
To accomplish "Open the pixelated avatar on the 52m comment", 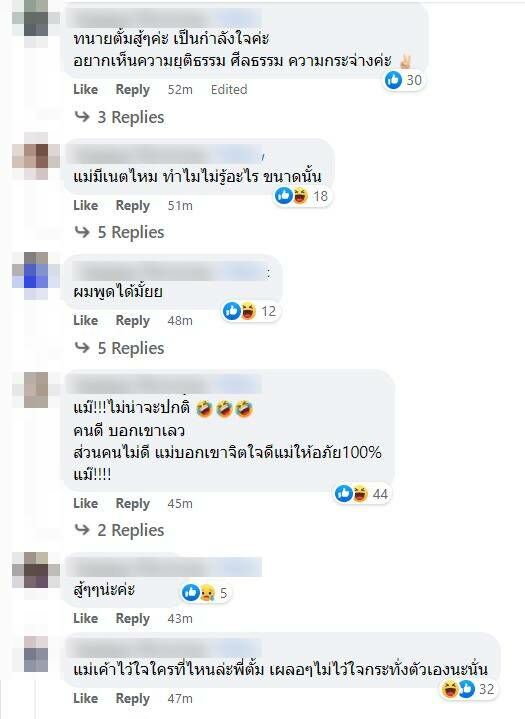I will click(36, 18).
